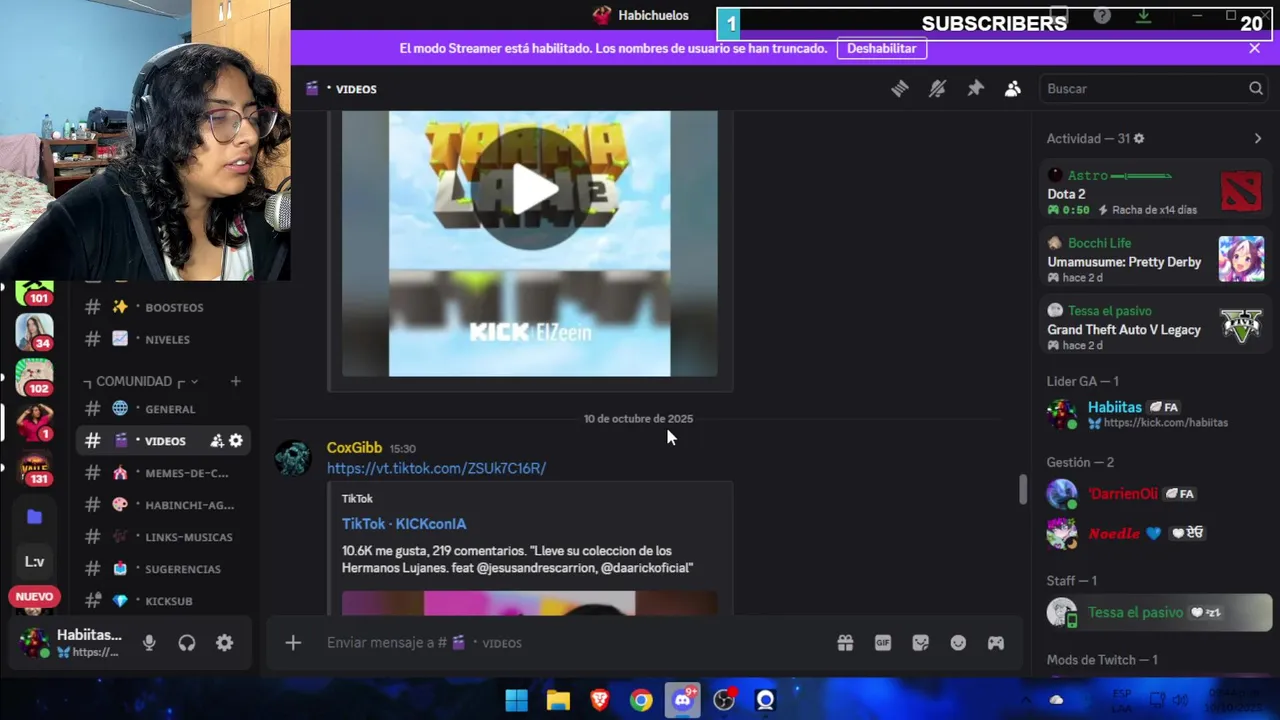Select member Noedle
This screenshot has height=720, width=1280.
pyautogui.click(x=1155, y=533)
